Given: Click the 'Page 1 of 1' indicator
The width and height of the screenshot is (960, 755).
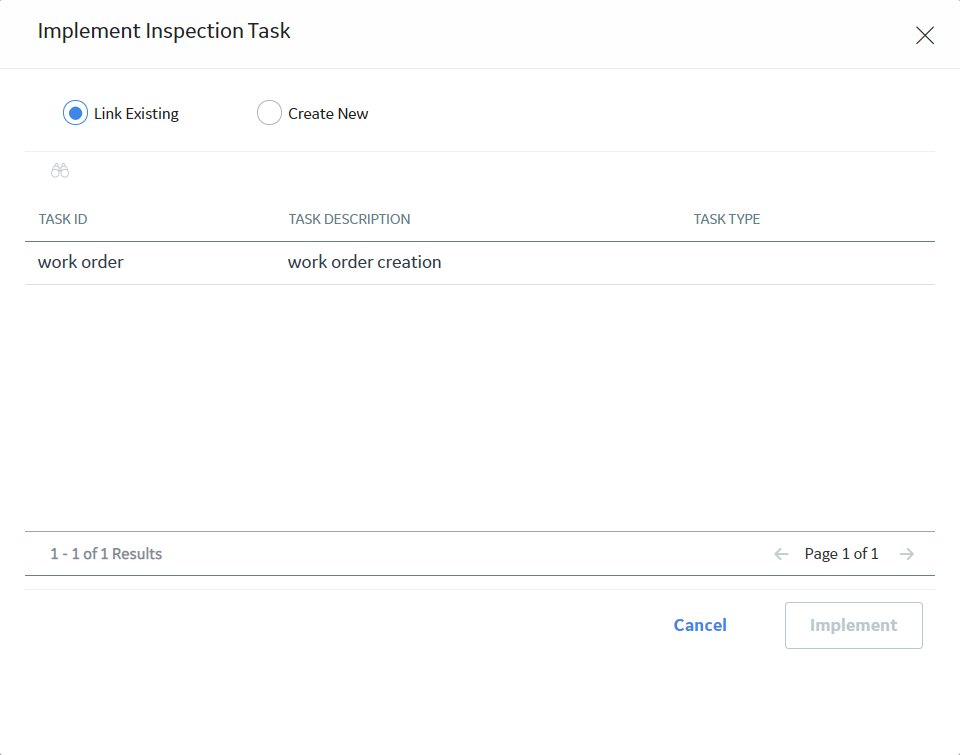Looking at the screenshot, I should coord(841,554).
